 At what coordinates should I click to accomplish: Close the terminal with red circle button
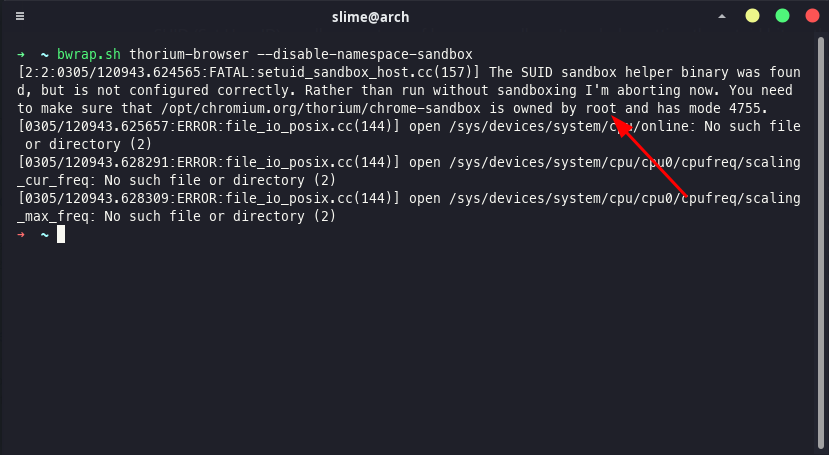pyautogui.click(x=812, y=16)
